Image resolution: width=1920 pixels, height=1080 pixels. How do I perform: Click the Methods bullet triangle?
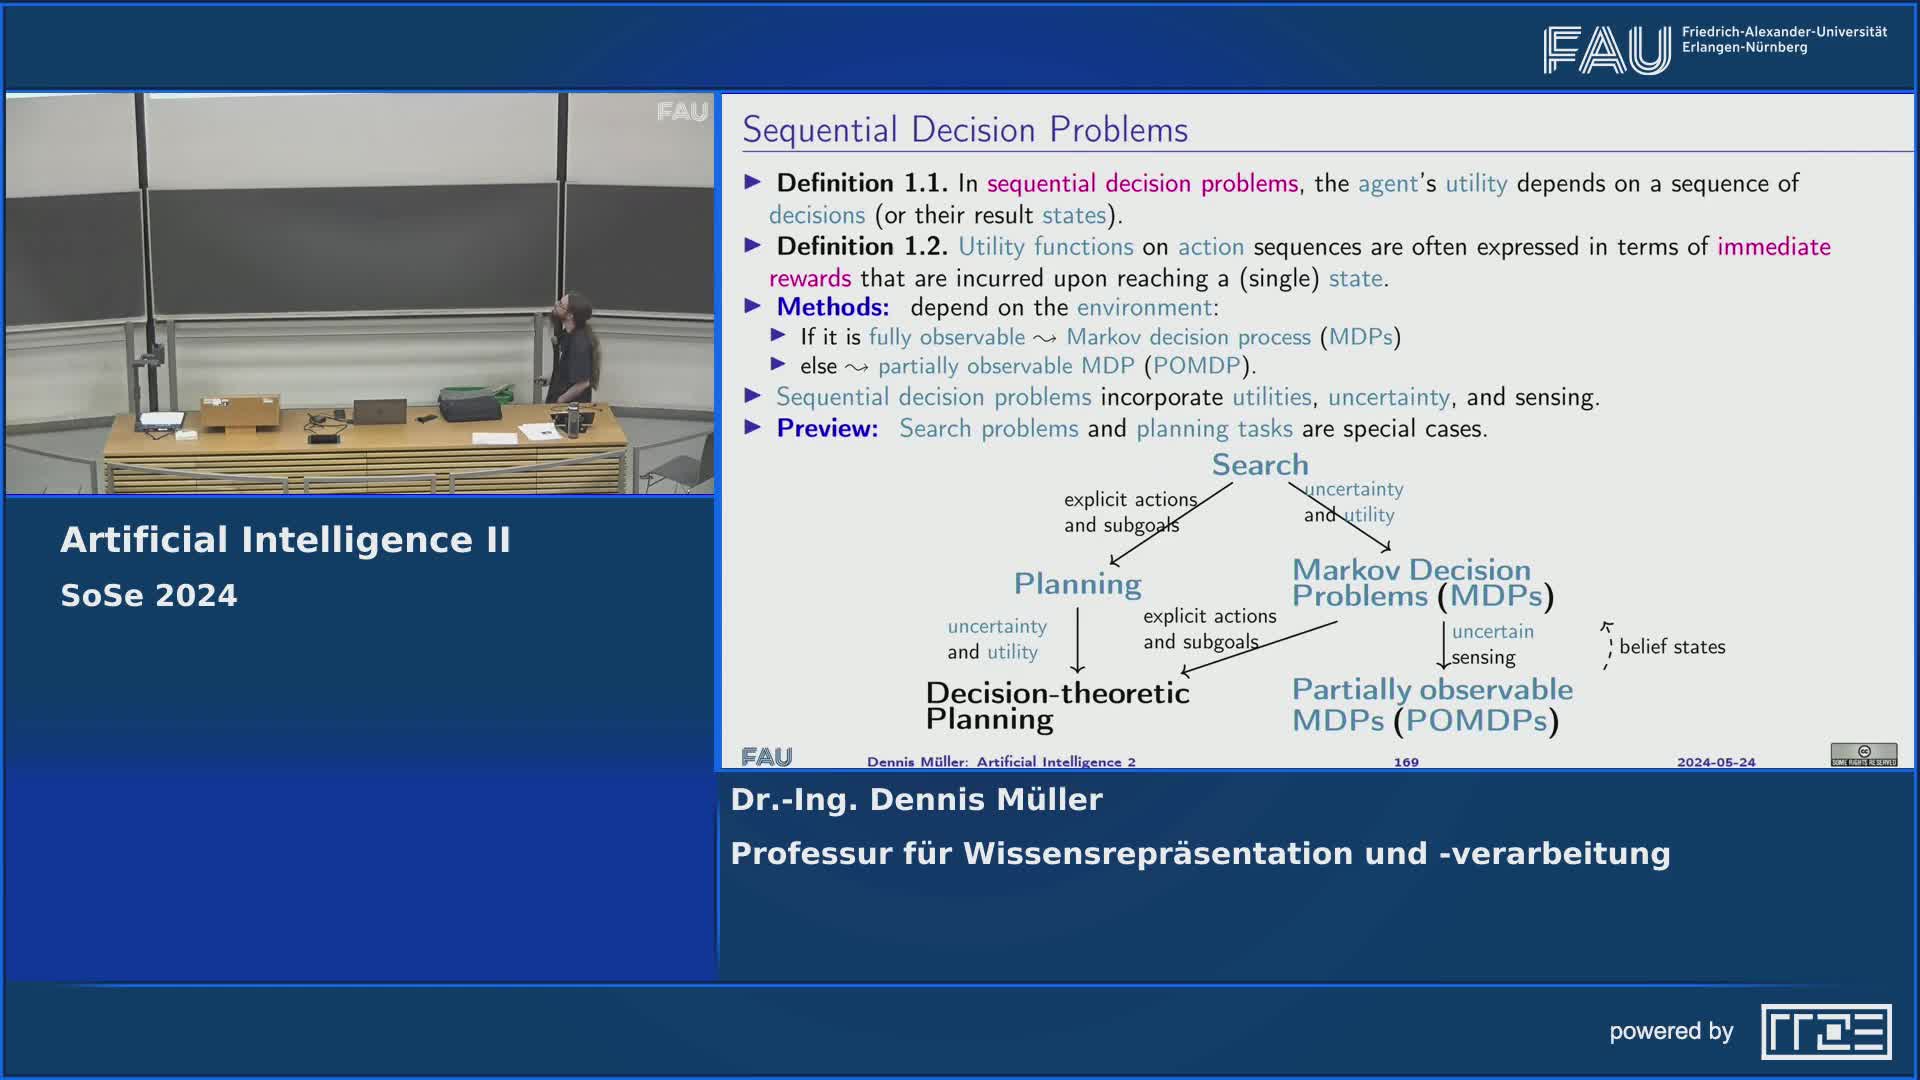(754, 306)
